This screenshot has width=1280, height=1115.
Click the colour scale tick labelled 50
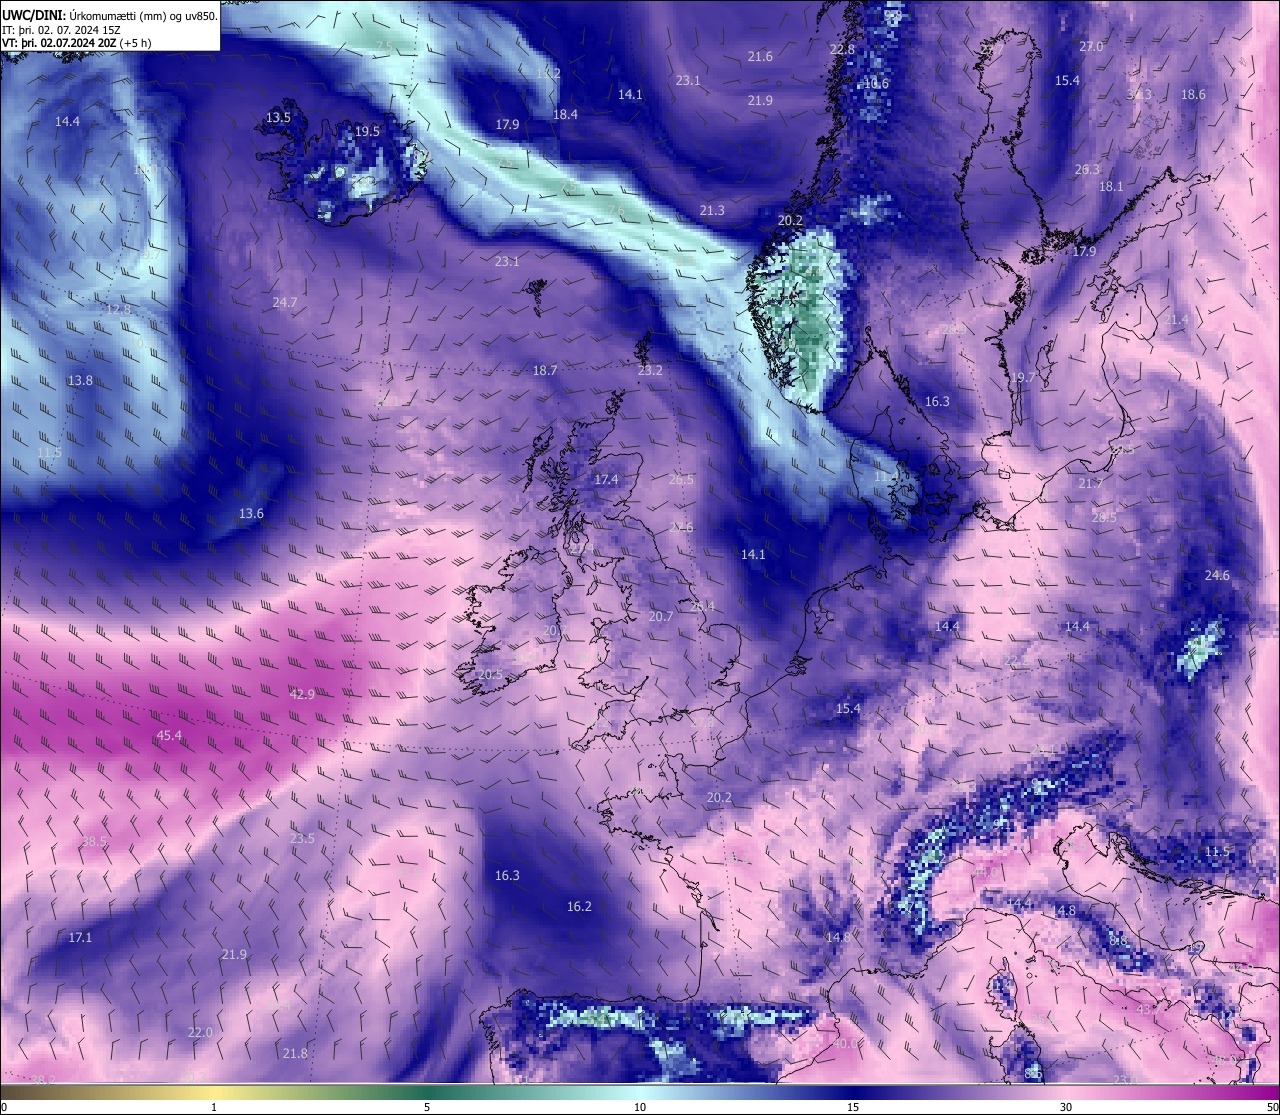(x=1272, y=1107)
